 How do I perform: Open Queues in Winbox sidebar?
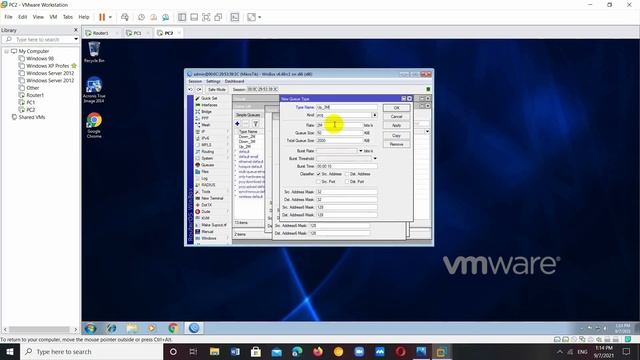(207, 165)
